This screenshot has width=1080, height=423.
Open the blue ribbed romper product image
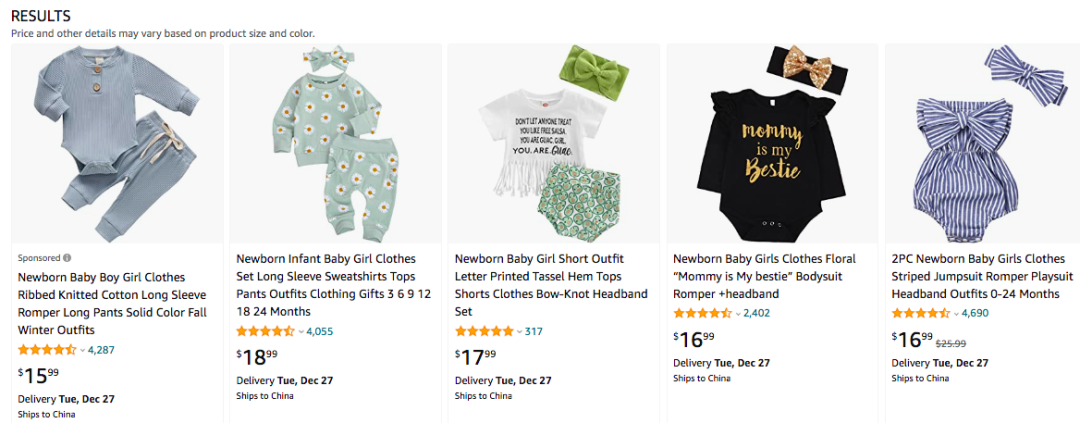115,144
